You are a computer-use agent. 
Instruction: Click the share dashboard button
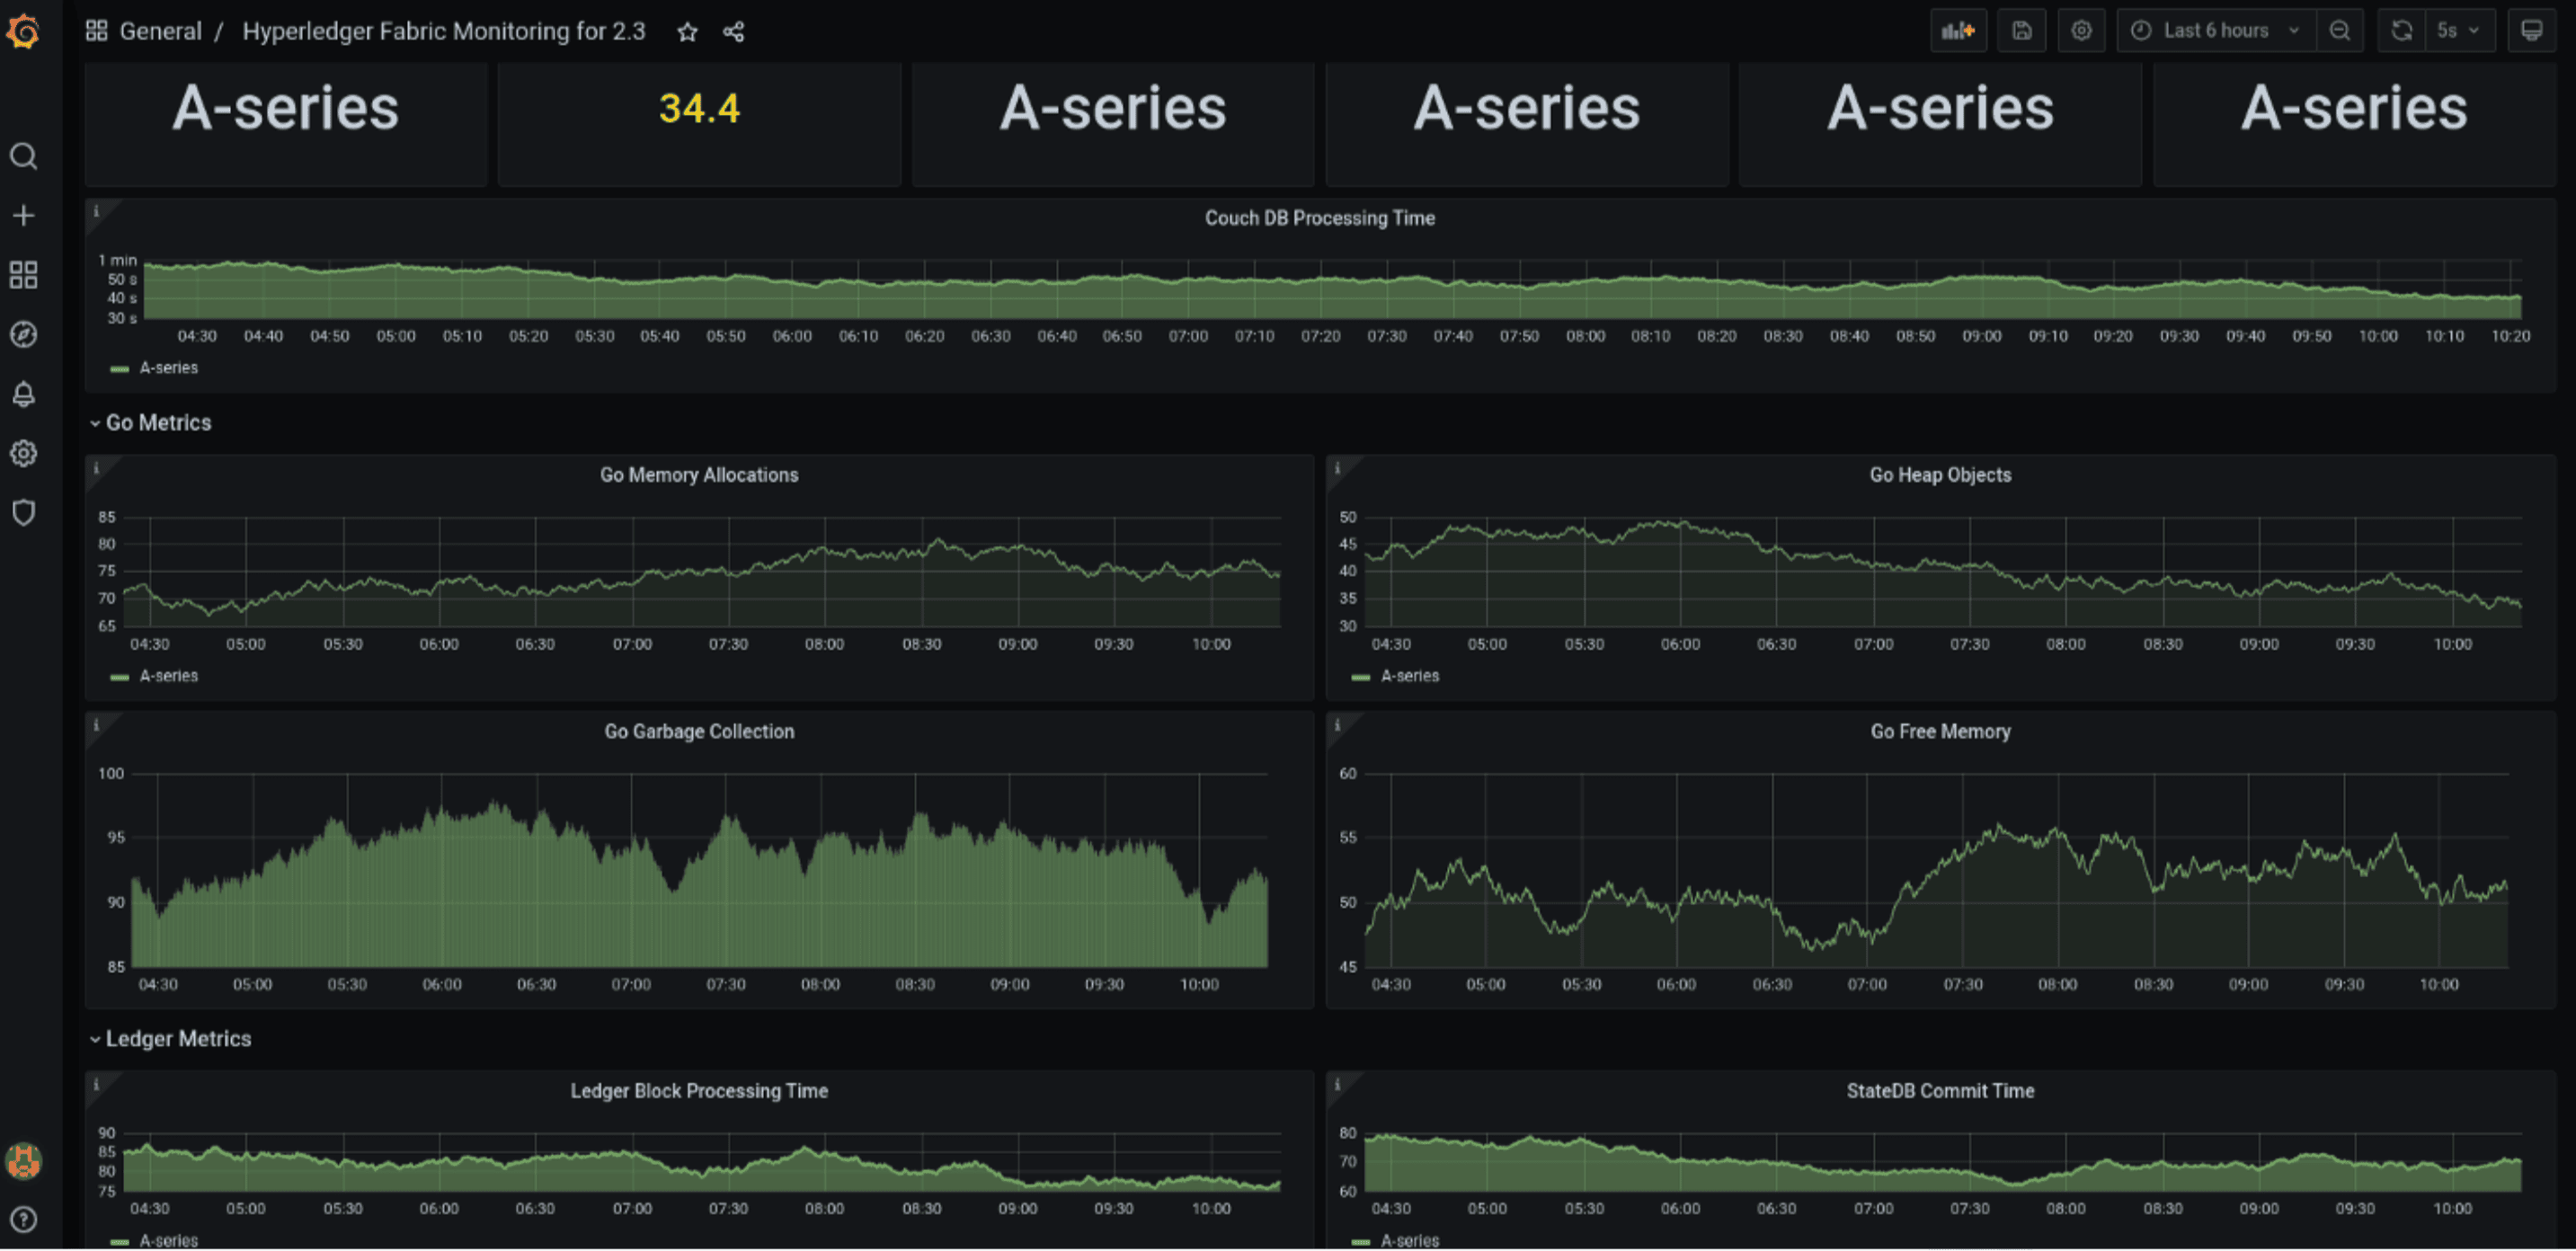pos(733,31)
